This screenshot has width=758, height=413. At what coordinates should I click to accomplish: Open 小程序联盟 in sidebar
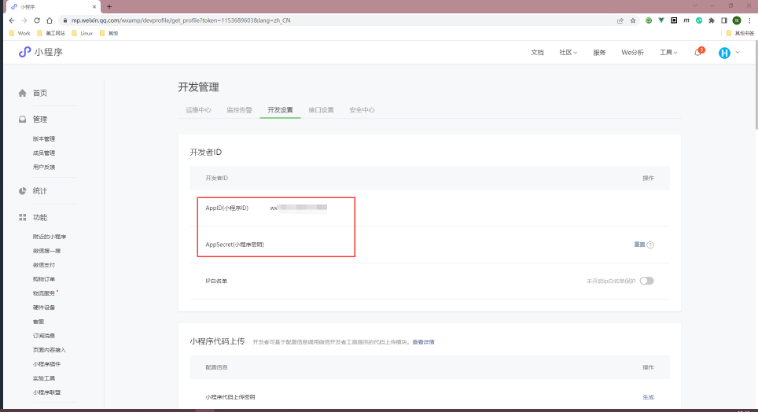point(47,393)
